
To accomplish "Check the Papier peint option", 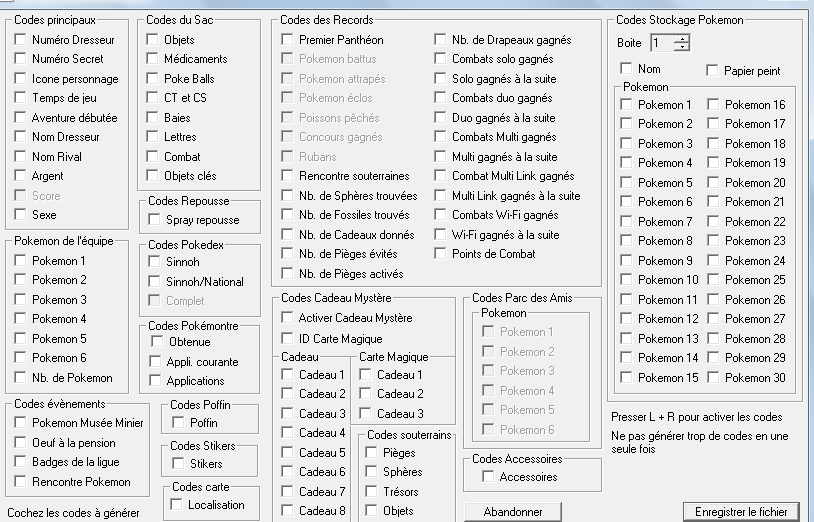I will coord(713,71).
